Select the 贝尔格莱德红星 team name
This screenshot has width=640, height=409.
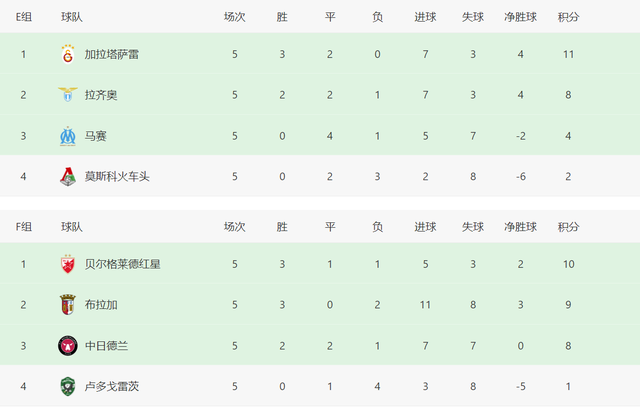tap(122, 264)
